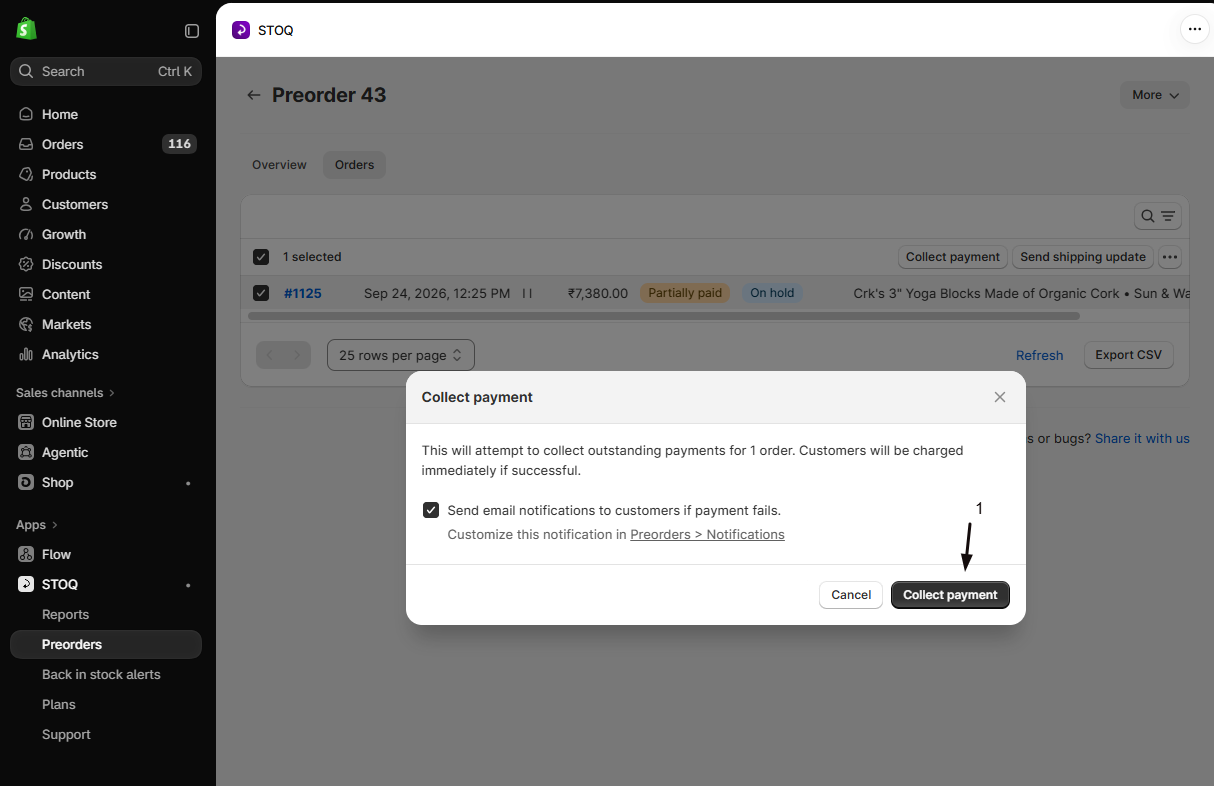Cancel the Collect payment dialog
1214x786 pixels.
(x=851, y=595)
